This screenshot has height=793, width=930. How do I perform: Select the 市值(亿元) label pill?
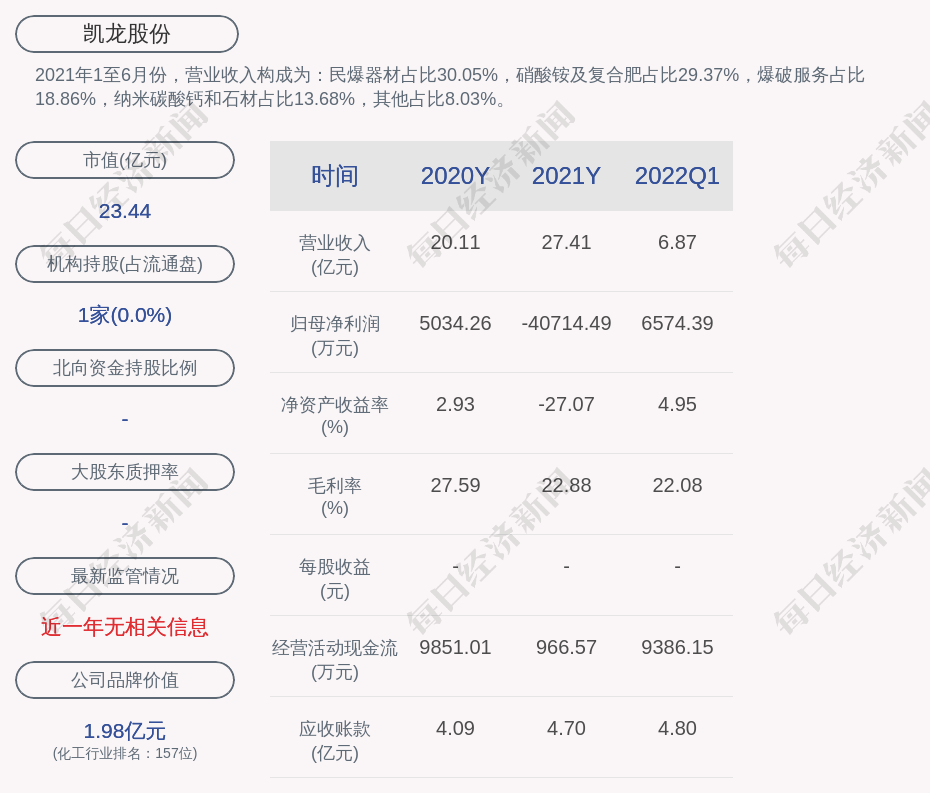[x=125, y=160]
